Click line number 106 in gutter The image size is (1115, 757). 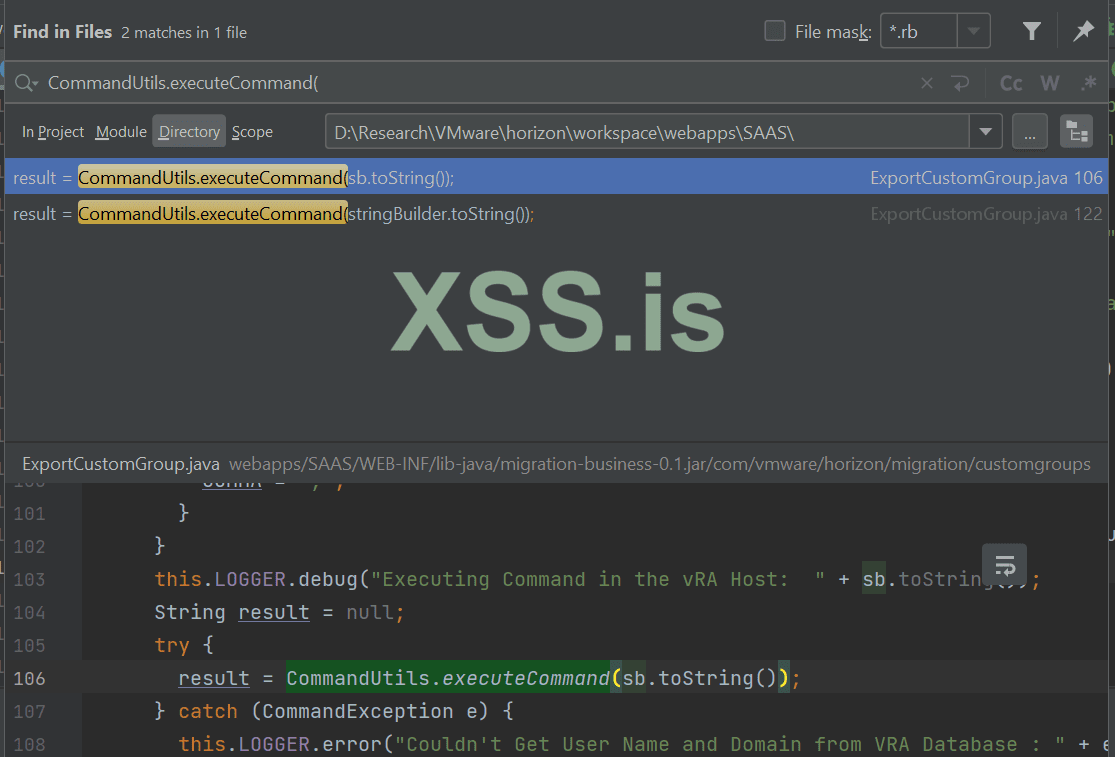[x=29, y=679]
